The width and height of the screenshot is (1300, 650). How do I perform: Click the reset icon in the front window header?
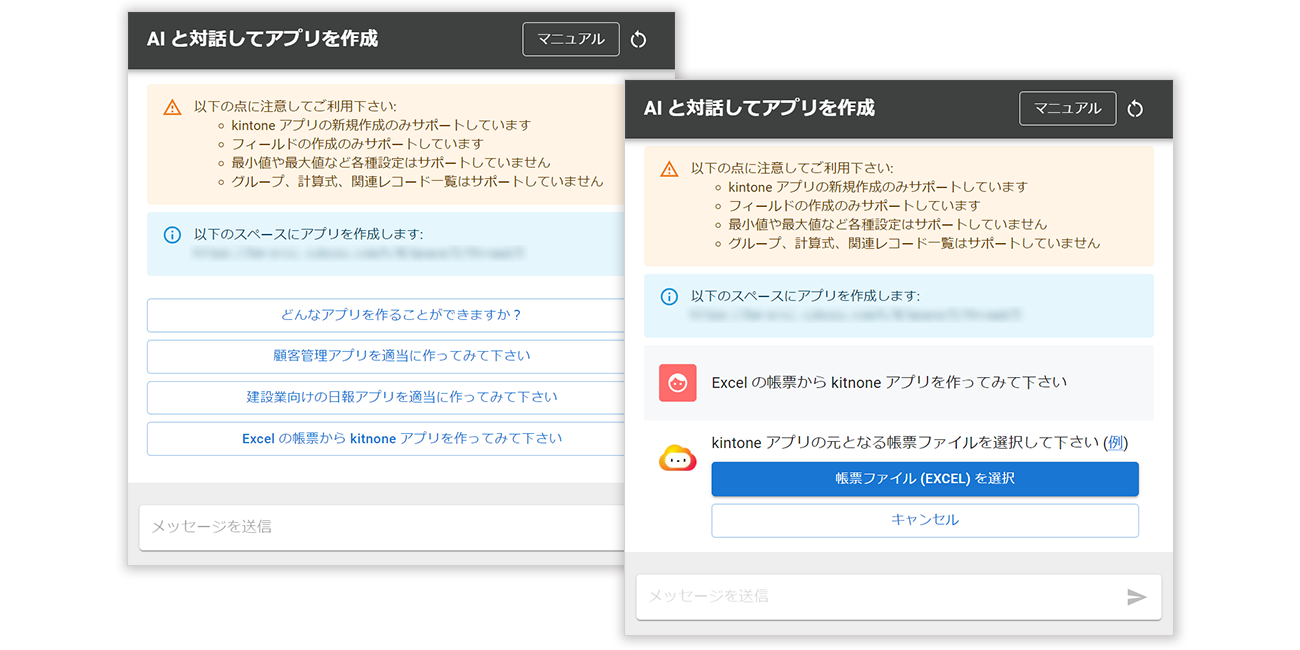(x=1135, y=109)
